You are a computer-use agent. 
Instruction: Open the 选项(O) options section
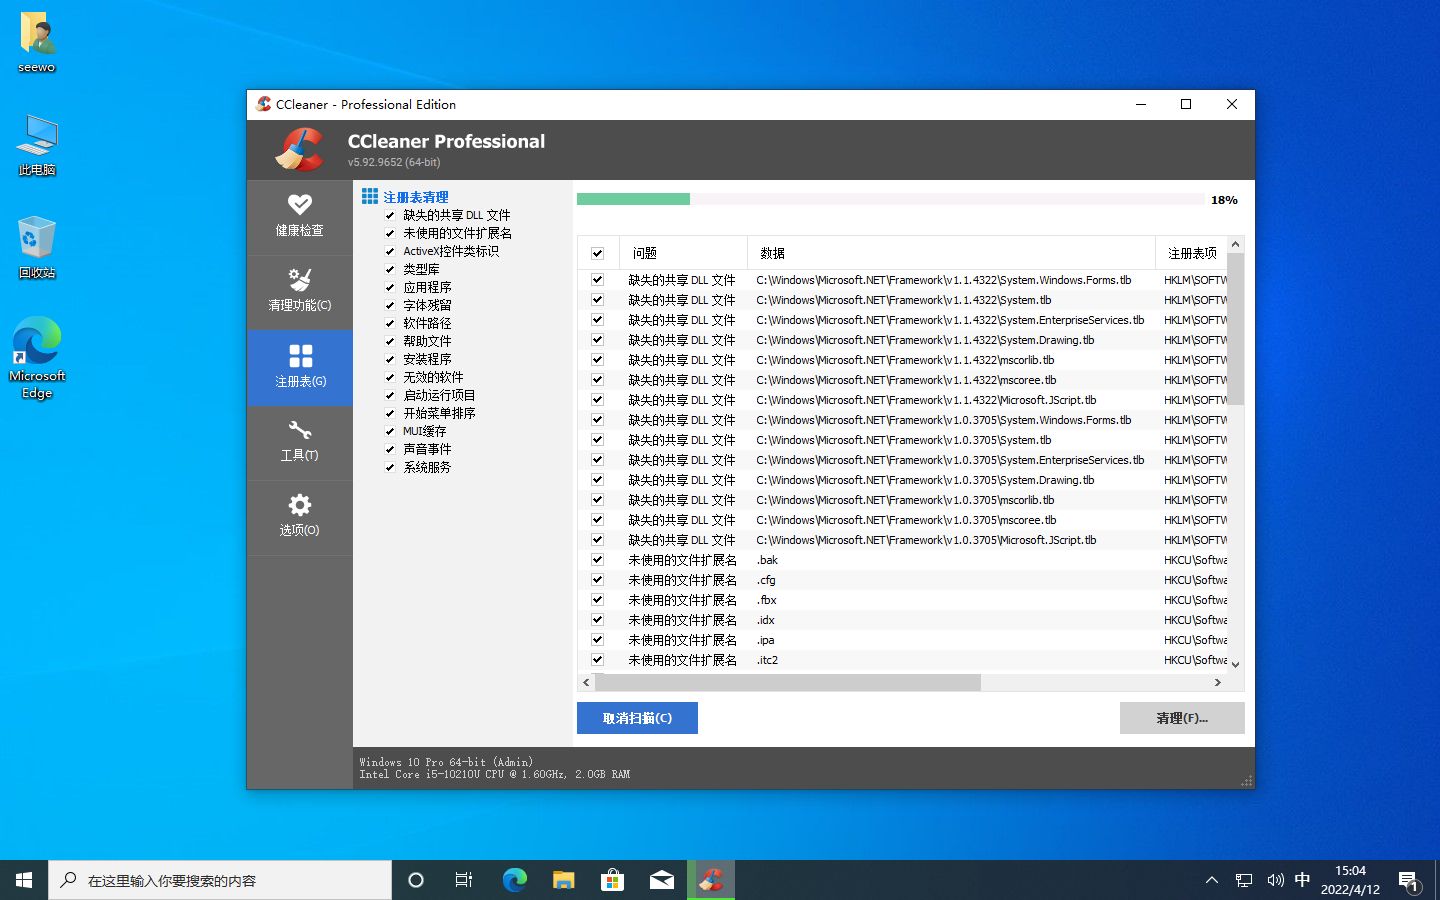tap(299, 517)
